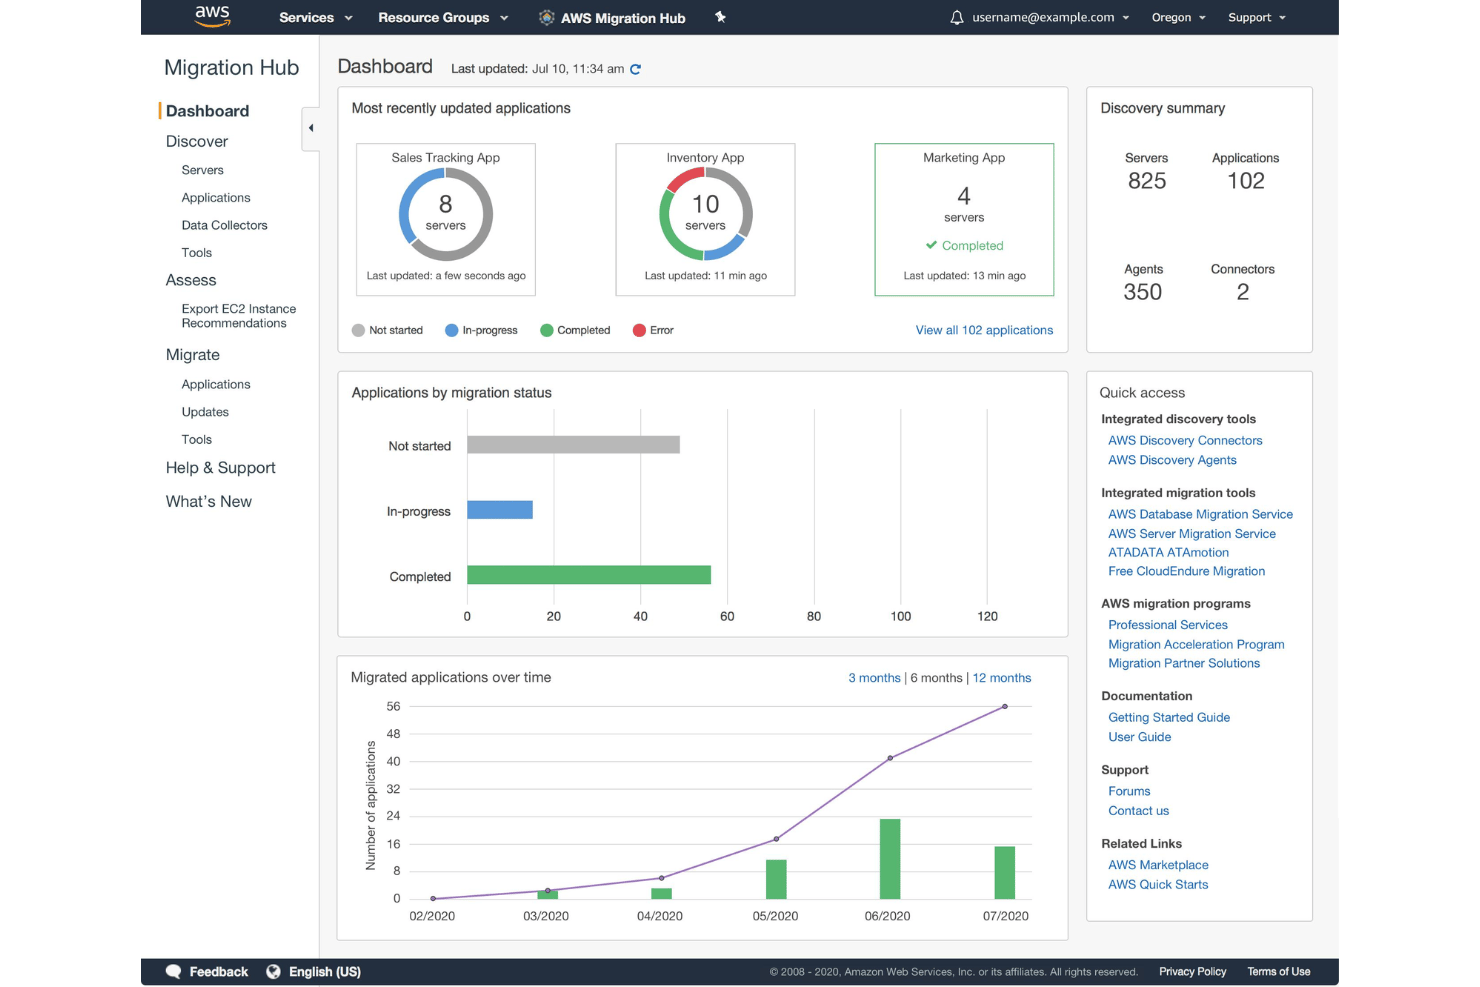Open Tools under Discover

(x=197, y=253)
